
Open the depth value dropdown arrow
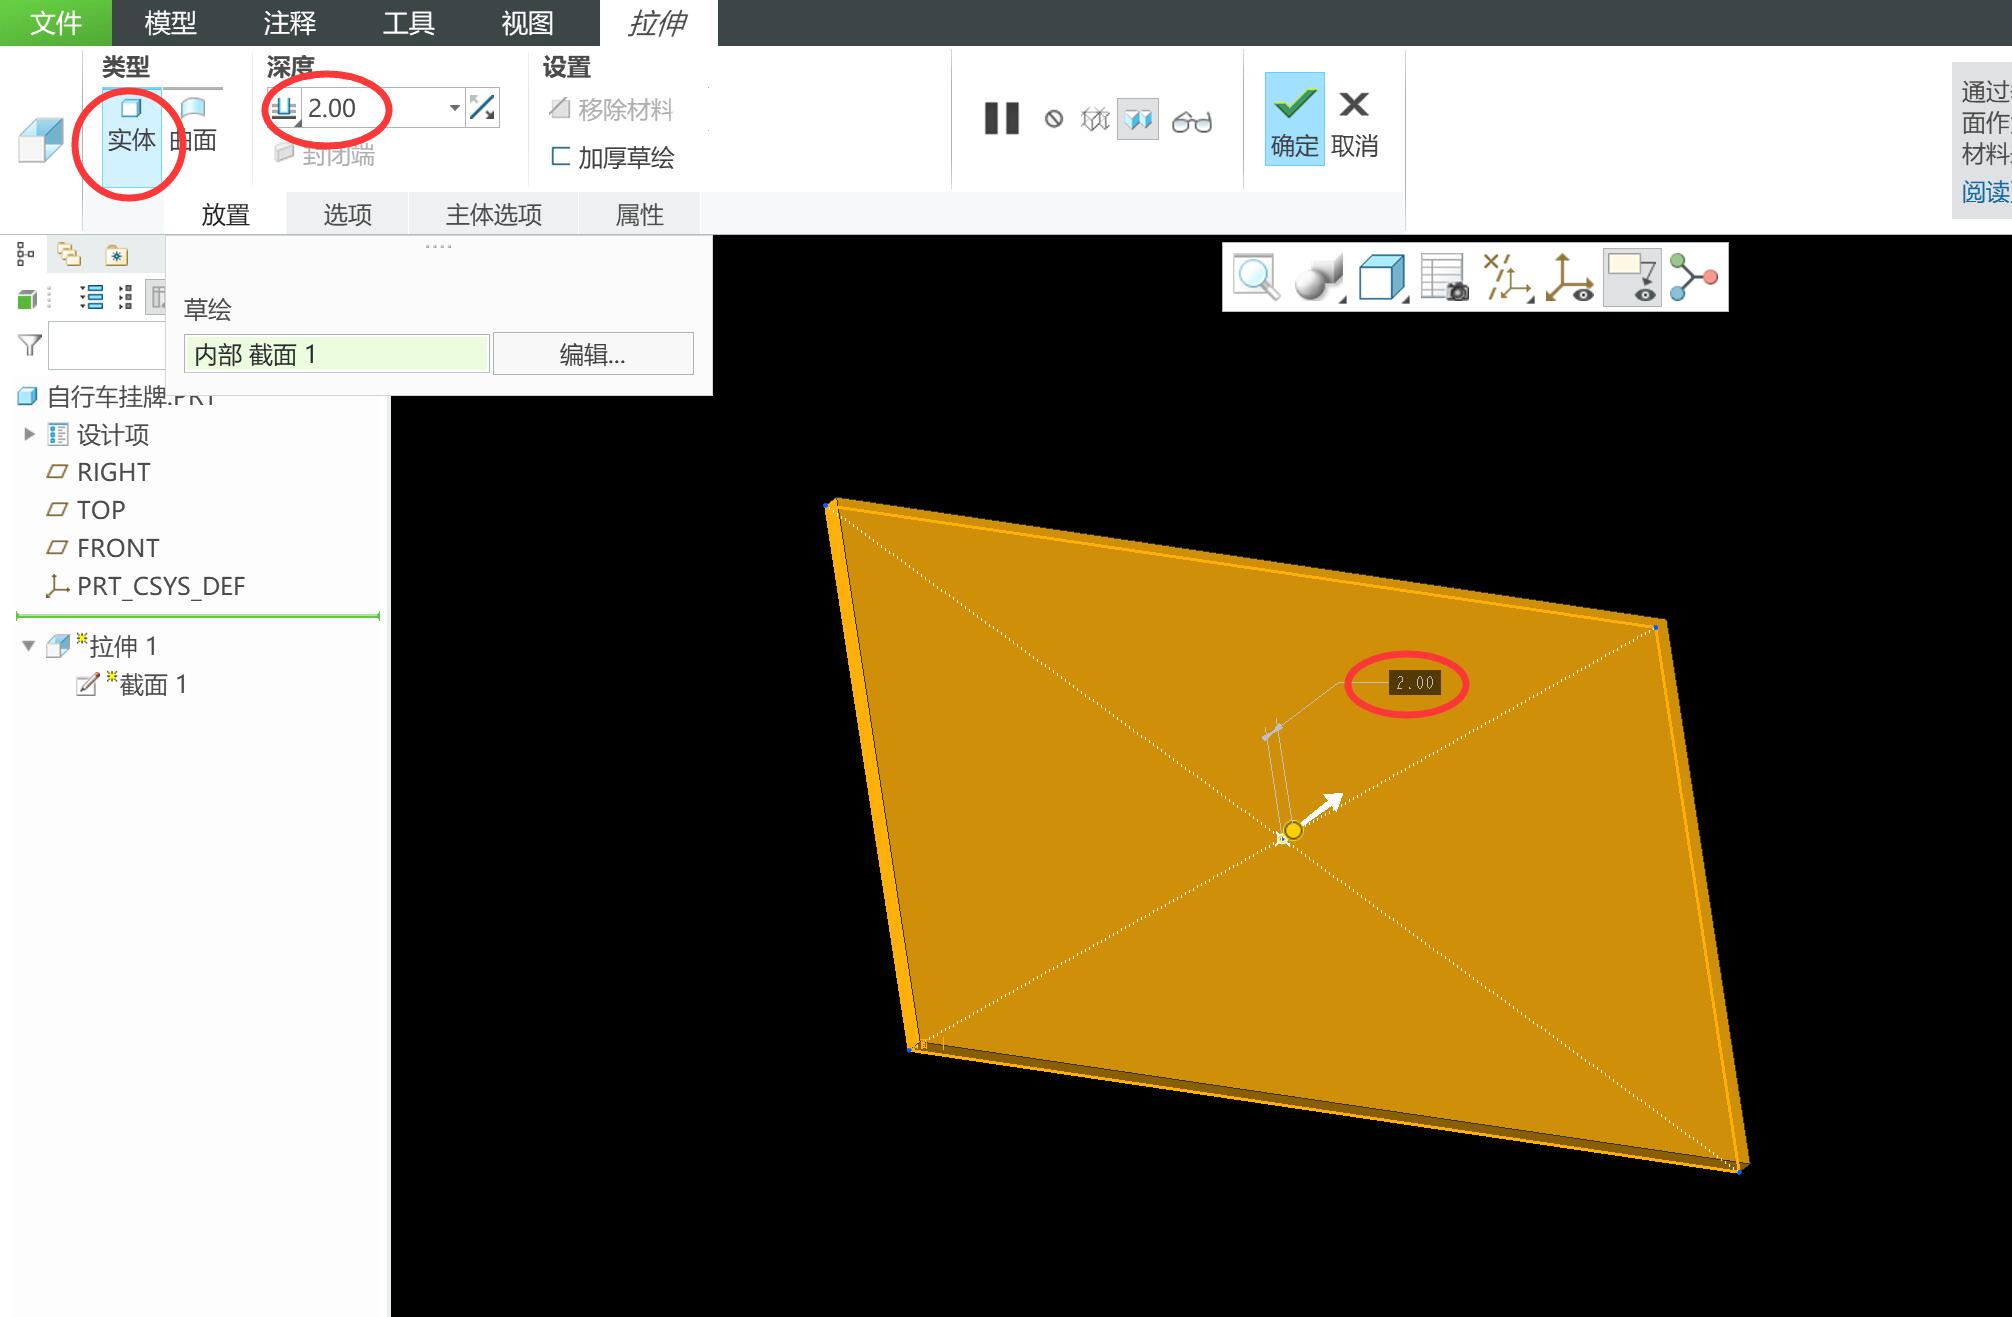click(454, 108)
